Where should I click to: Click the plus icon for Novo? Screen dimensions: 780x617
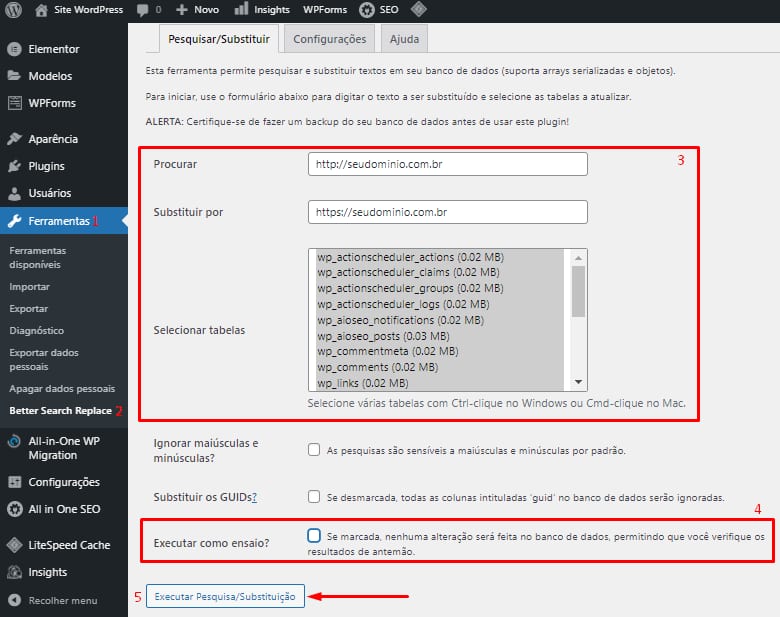[x=182, y=9]
